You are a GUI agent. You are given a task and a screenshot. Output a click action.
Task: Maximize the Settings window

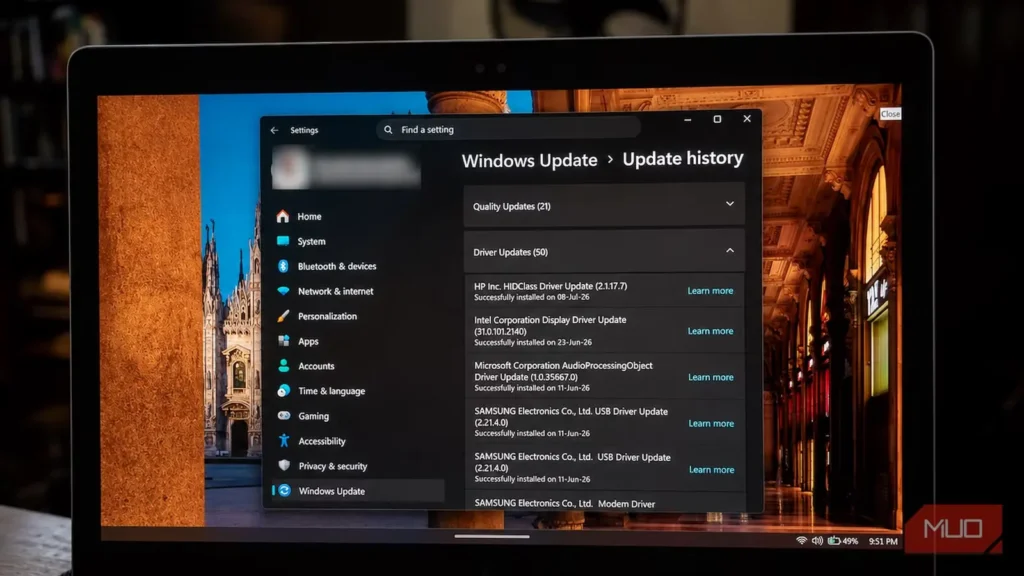click(x=717, y=119)
